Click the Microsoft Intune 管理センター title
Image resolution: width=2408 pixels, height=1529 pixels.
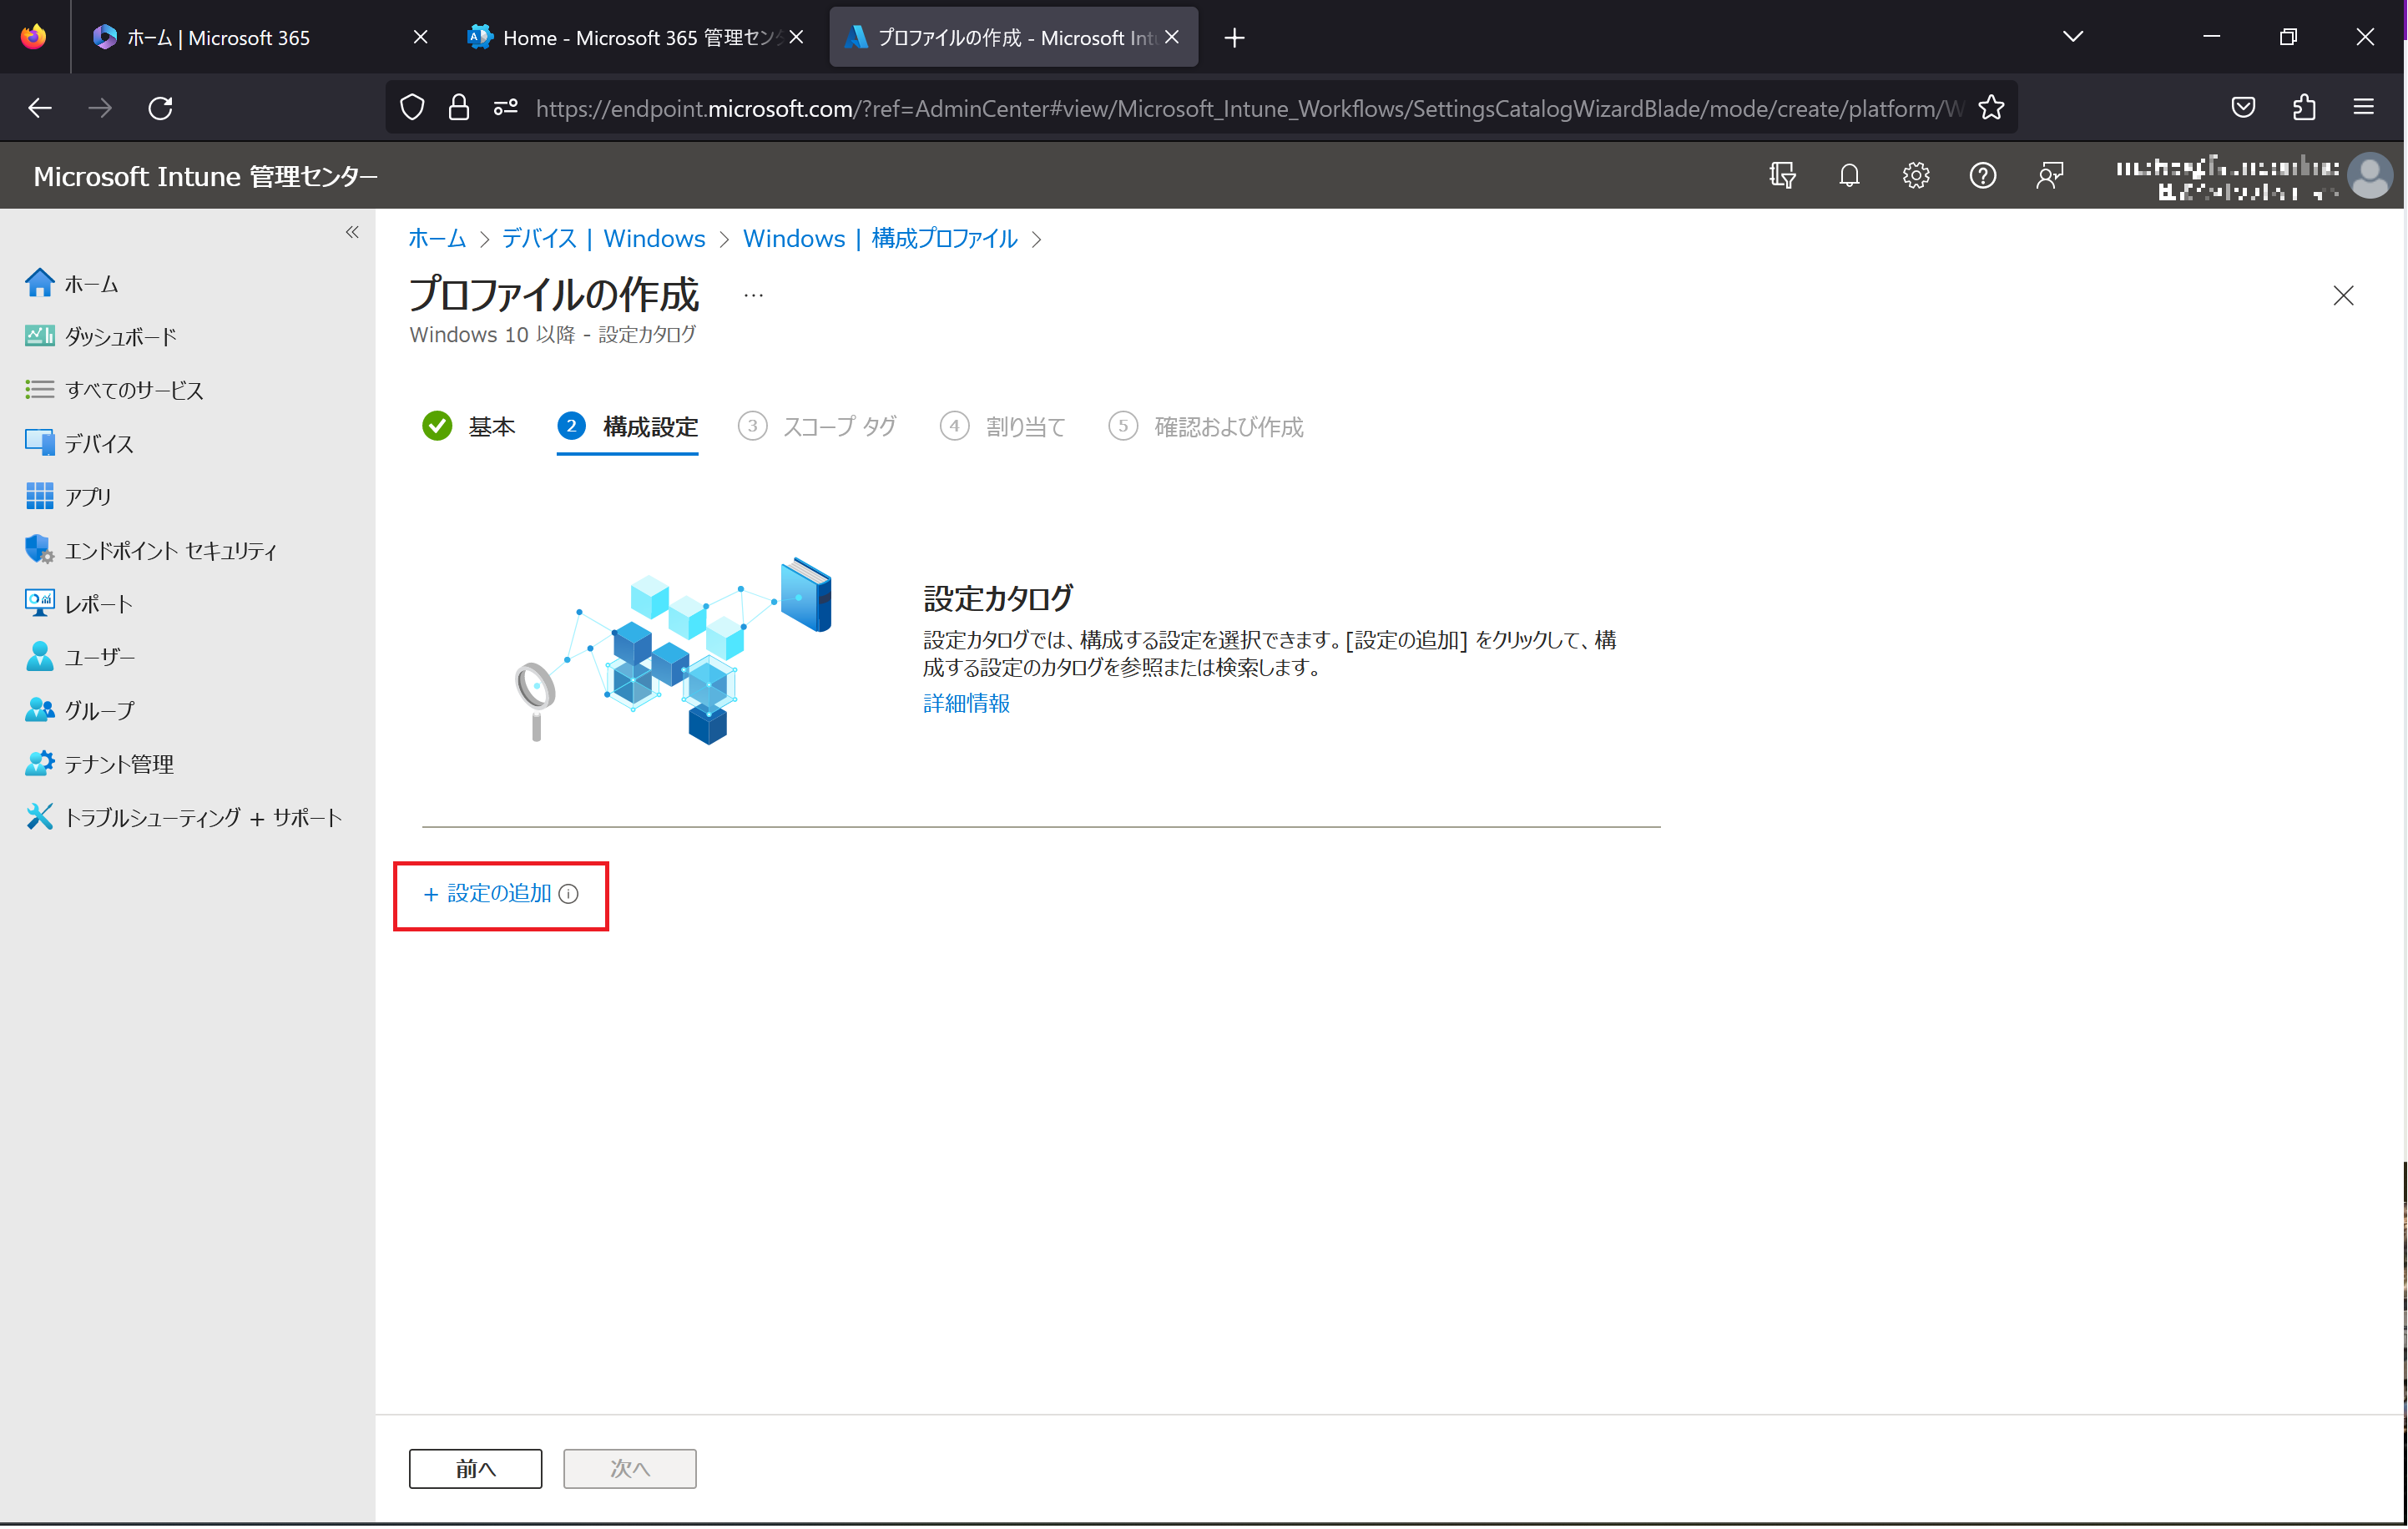[205, 176]
